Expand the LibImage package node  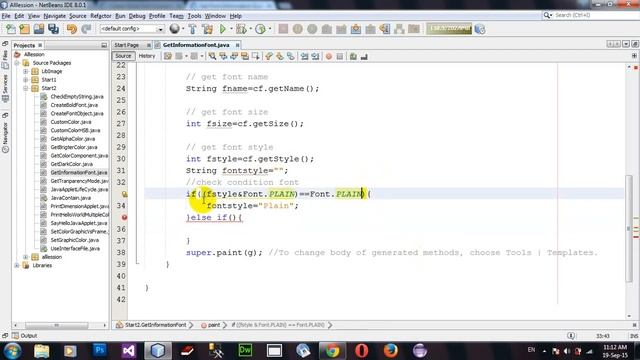pyautogui.click(x=26, y=71)
